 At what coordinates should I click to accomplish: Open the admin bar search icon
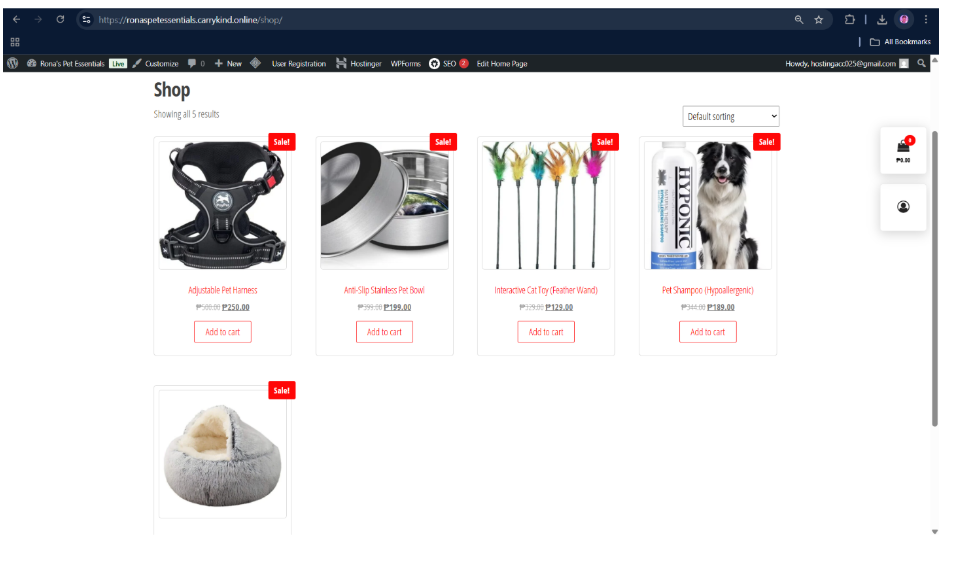pyautogui.click(x=921, y=63)
